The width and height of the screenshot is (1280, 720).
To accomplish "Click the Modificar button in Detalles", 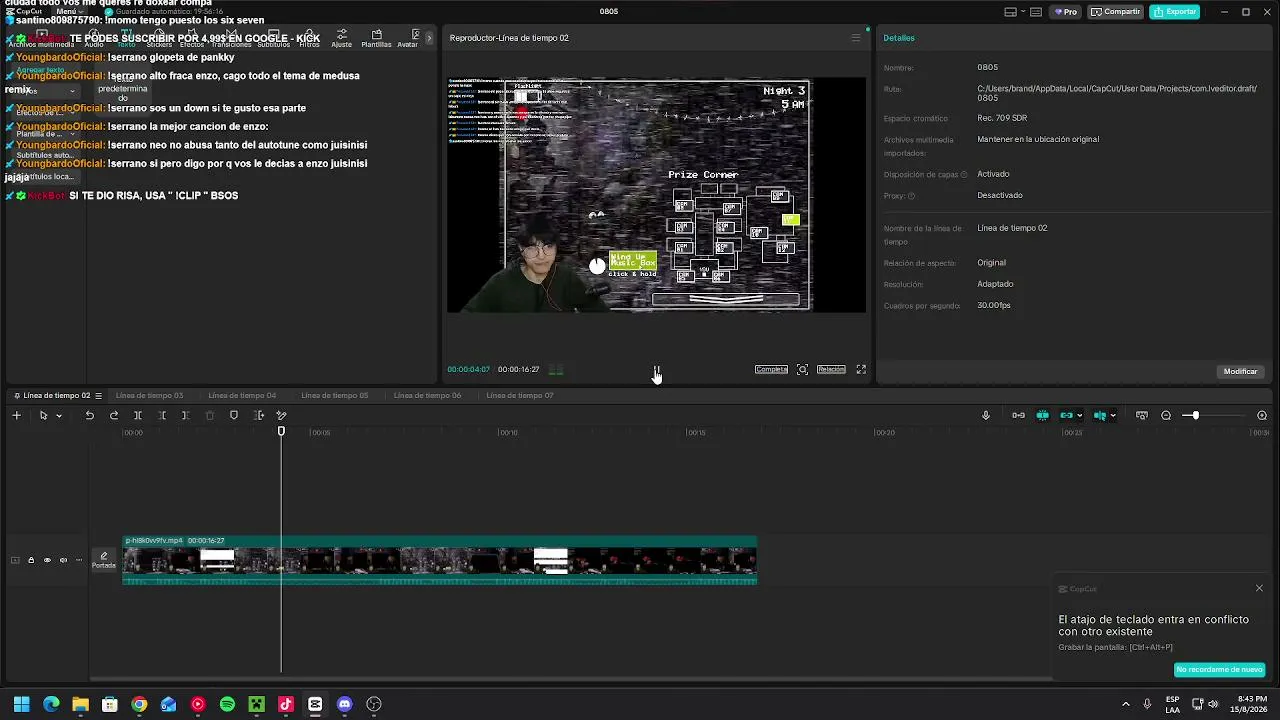I will (1240, 371).
